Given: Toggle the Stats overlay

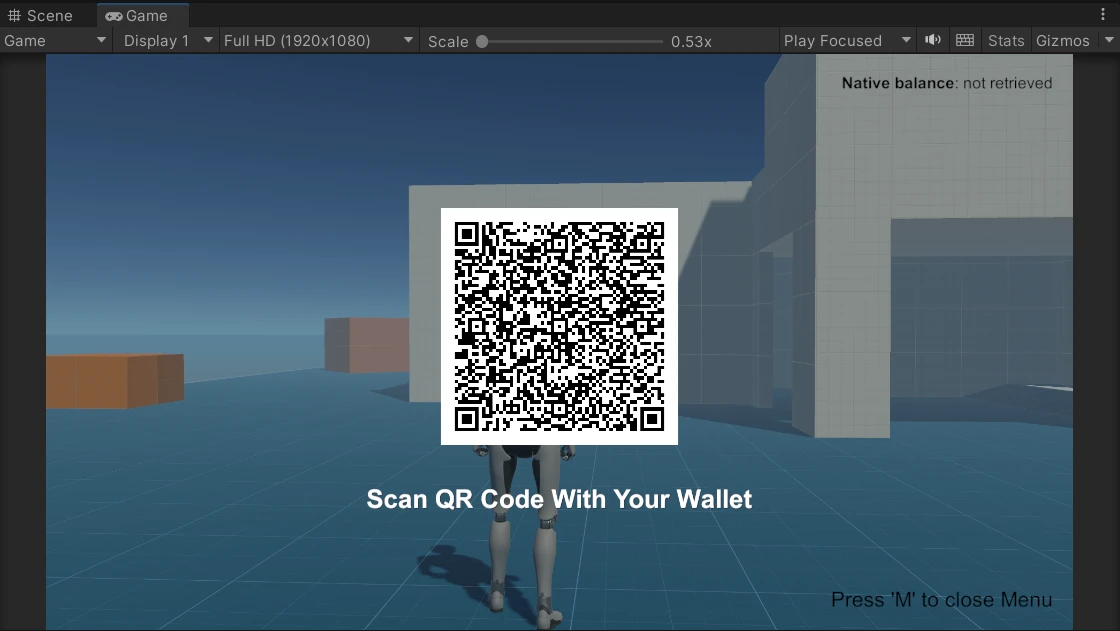Looking at the screenshot, I should (x=1005, y=40).
